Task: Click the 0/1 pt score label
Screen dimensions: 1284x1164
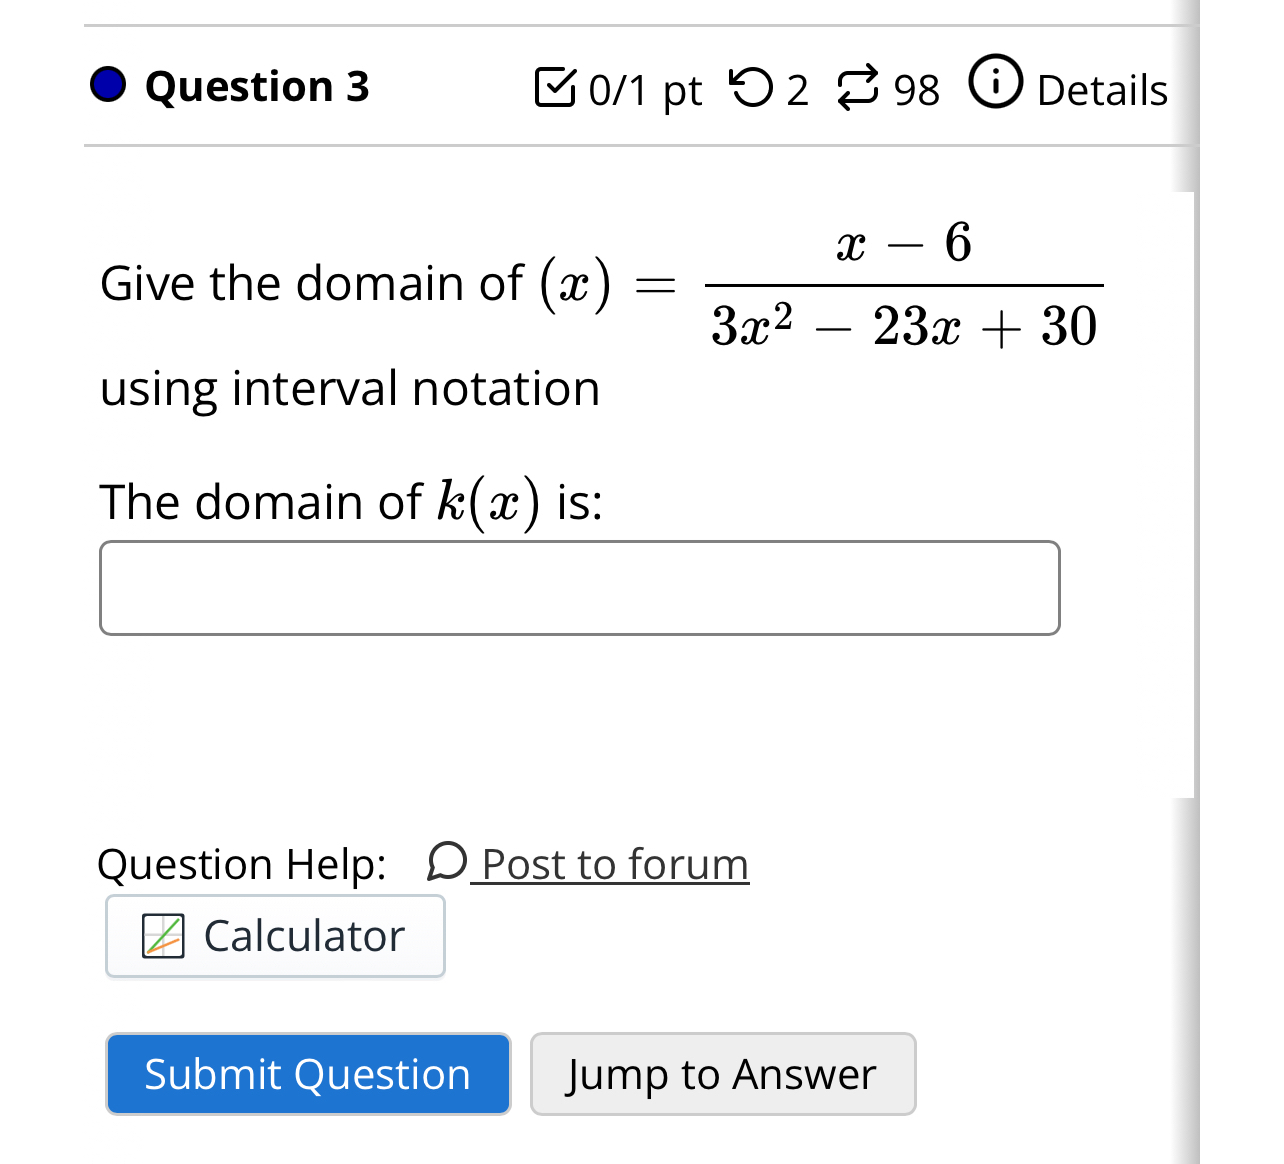Action: click(645, 90)
